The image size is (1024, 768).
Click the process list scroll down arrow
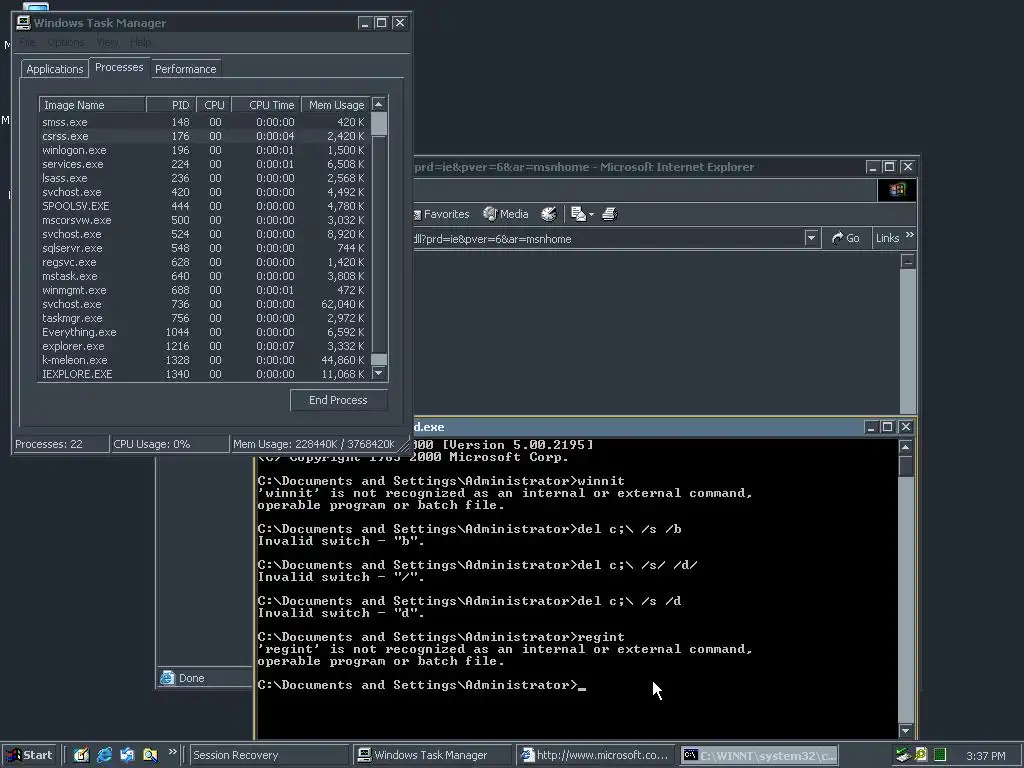[379, 374]
